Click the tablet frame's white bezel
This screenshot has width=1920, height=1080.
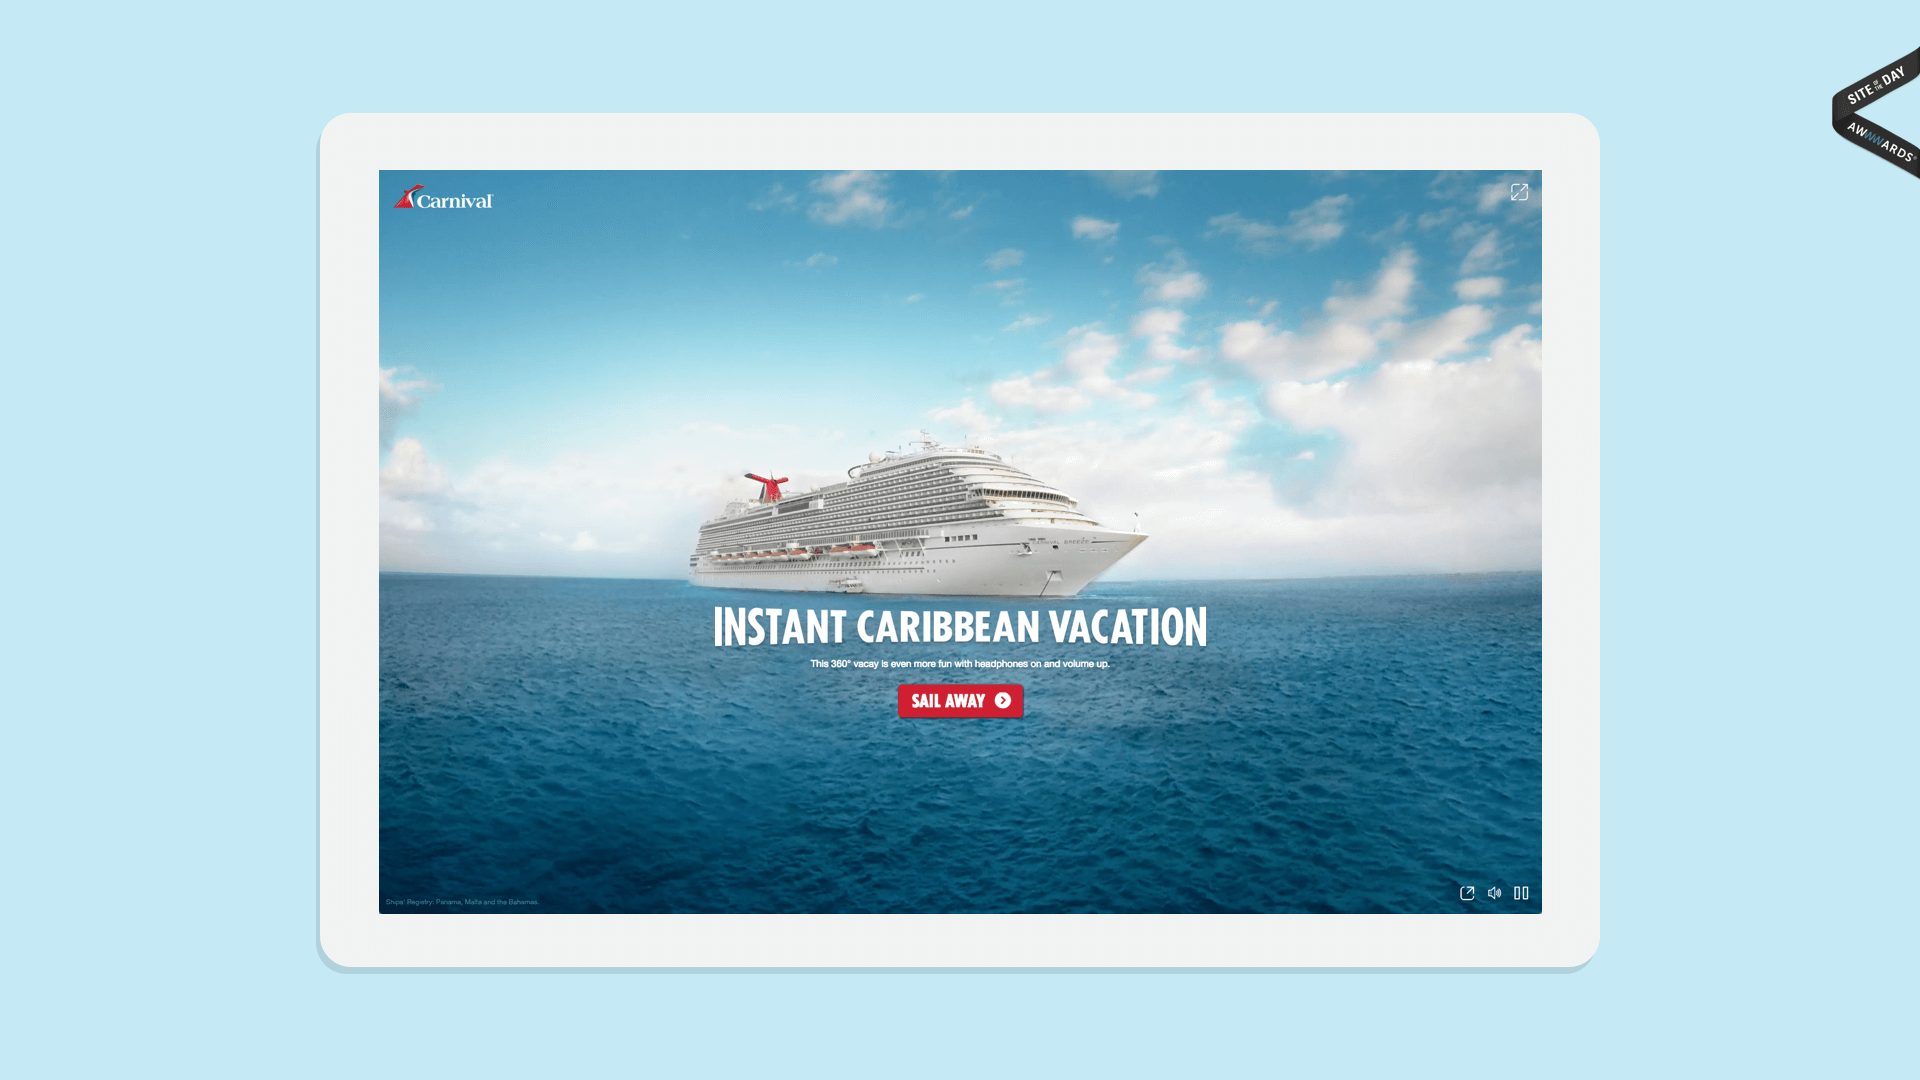(x=960, y=141)
